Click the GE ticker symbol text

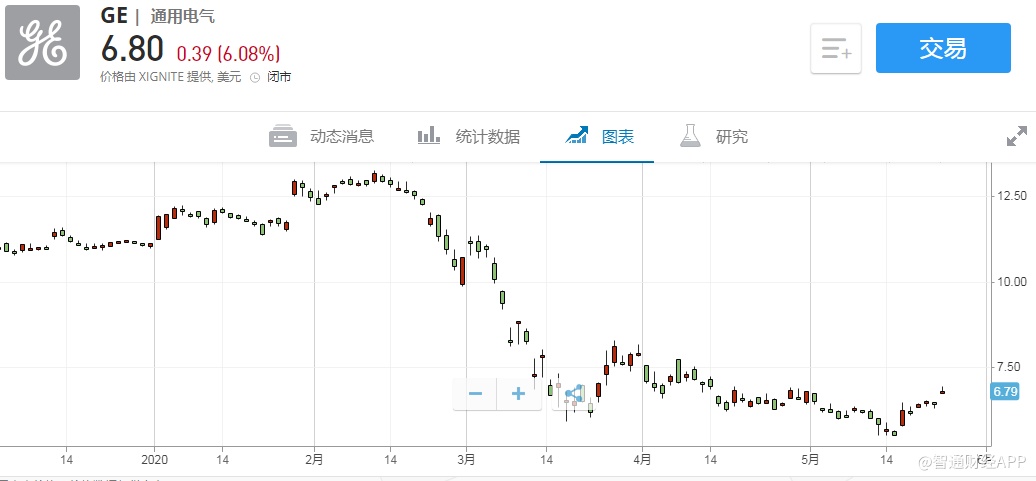click(x=113, y=16)
